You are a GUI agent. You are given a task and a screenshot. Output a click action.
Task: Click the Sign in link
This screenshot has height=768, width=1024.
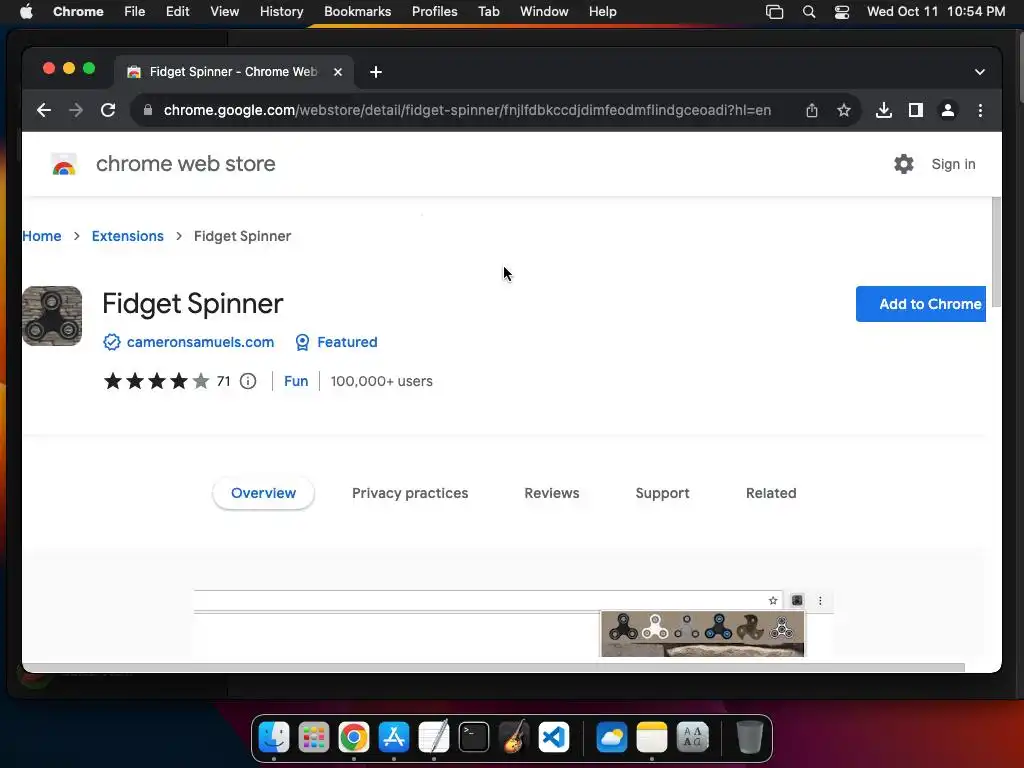953,164
